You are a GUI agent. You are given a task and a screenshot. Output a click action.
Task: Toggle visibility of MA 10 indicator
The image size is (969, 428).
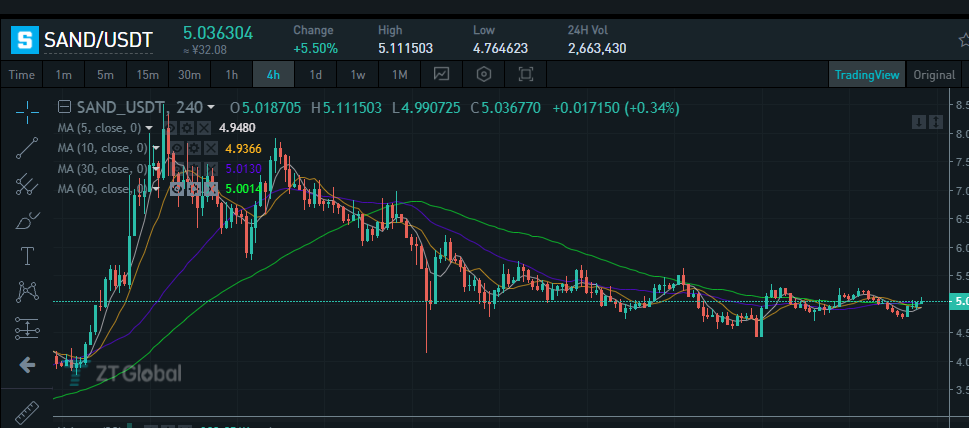click(x=177, y=148)
